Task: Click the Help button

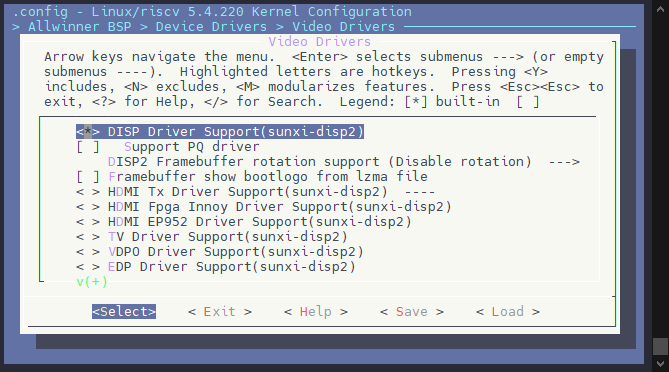Action: (x=316, y=311)
